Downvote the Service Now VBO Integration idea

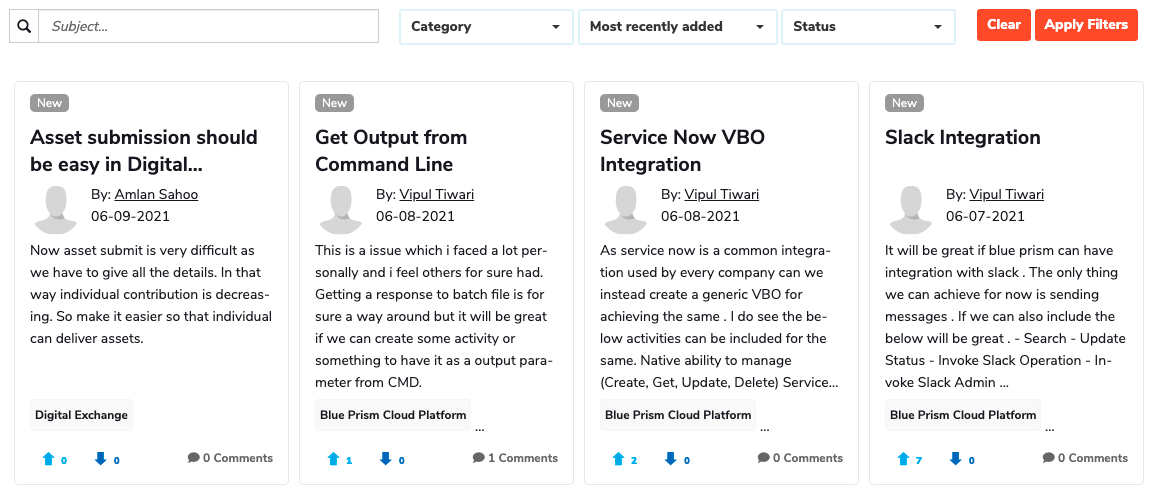pos(670,459)
